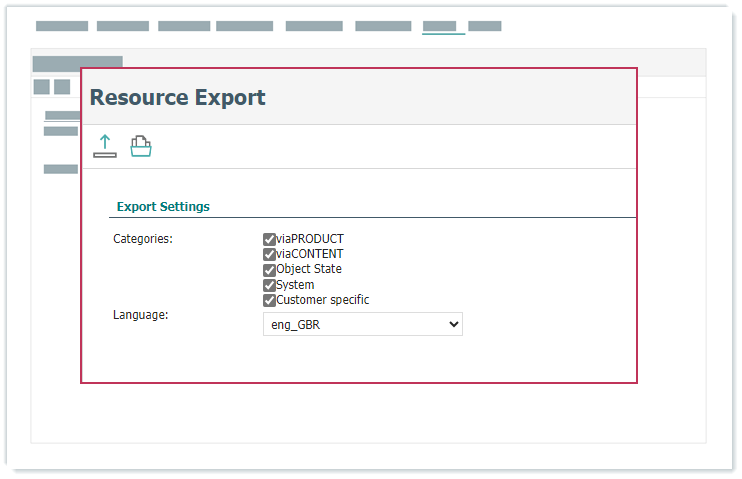
Task: Toggle the viaCONTENT checkbox
Action: pos(269,254)
